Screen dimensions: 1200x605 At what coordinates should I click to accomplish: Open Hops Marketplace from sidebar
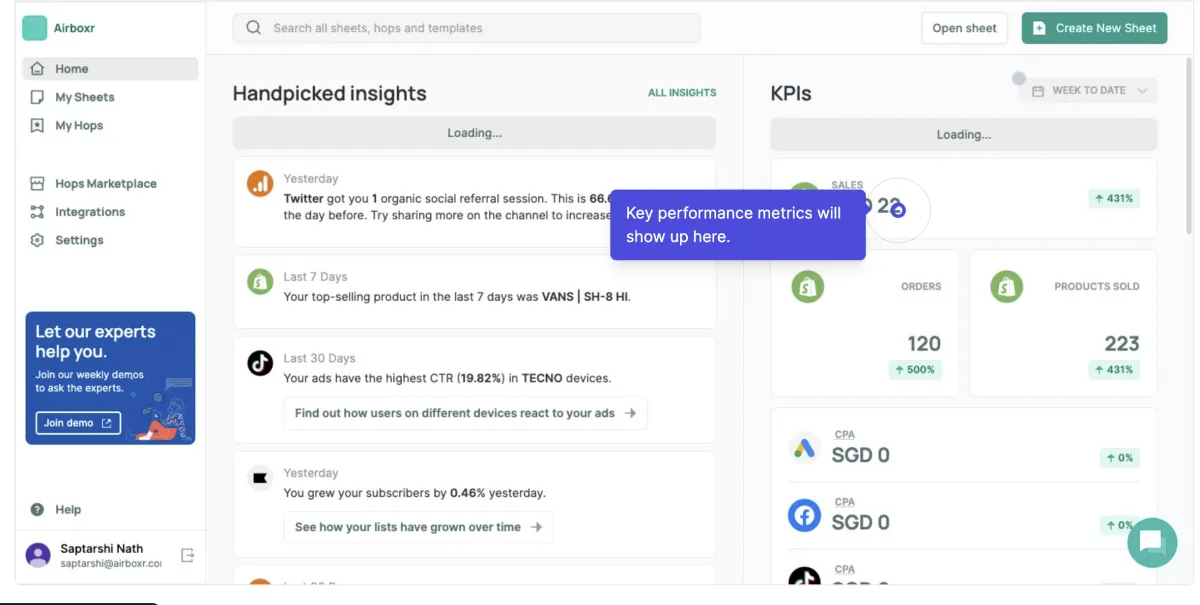click(x=105, y=184)
